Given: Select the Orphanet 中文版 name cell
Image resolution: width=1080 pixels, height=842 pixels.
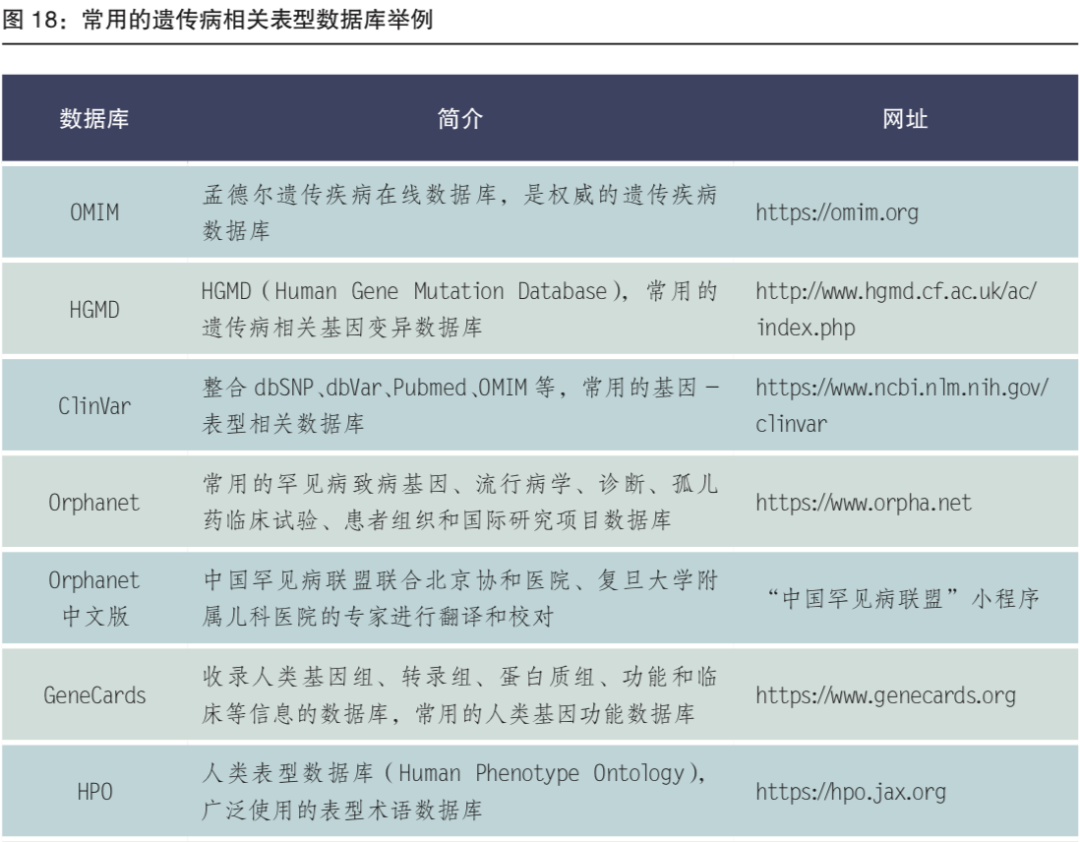Looking at the screenshot, I should pos(94,598).
